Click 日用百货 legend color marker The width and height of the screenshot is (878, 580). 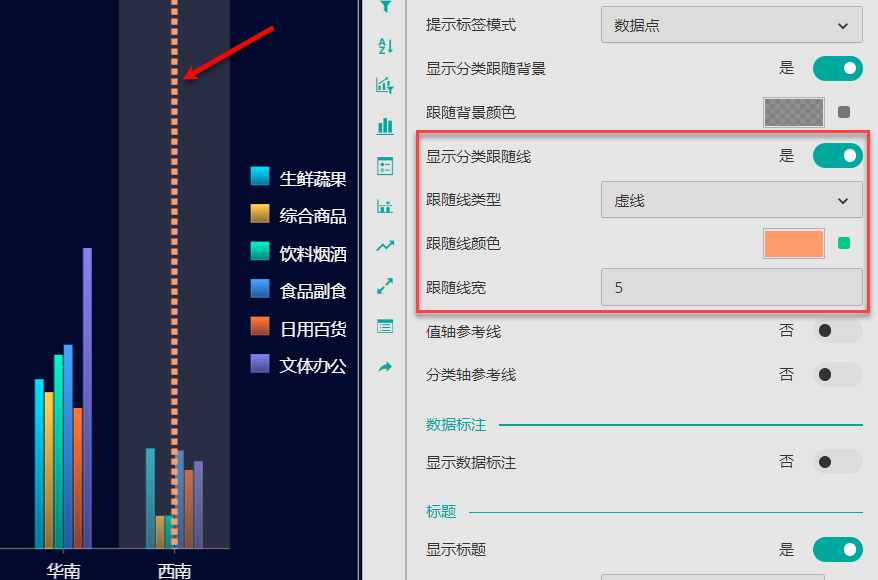260,326
